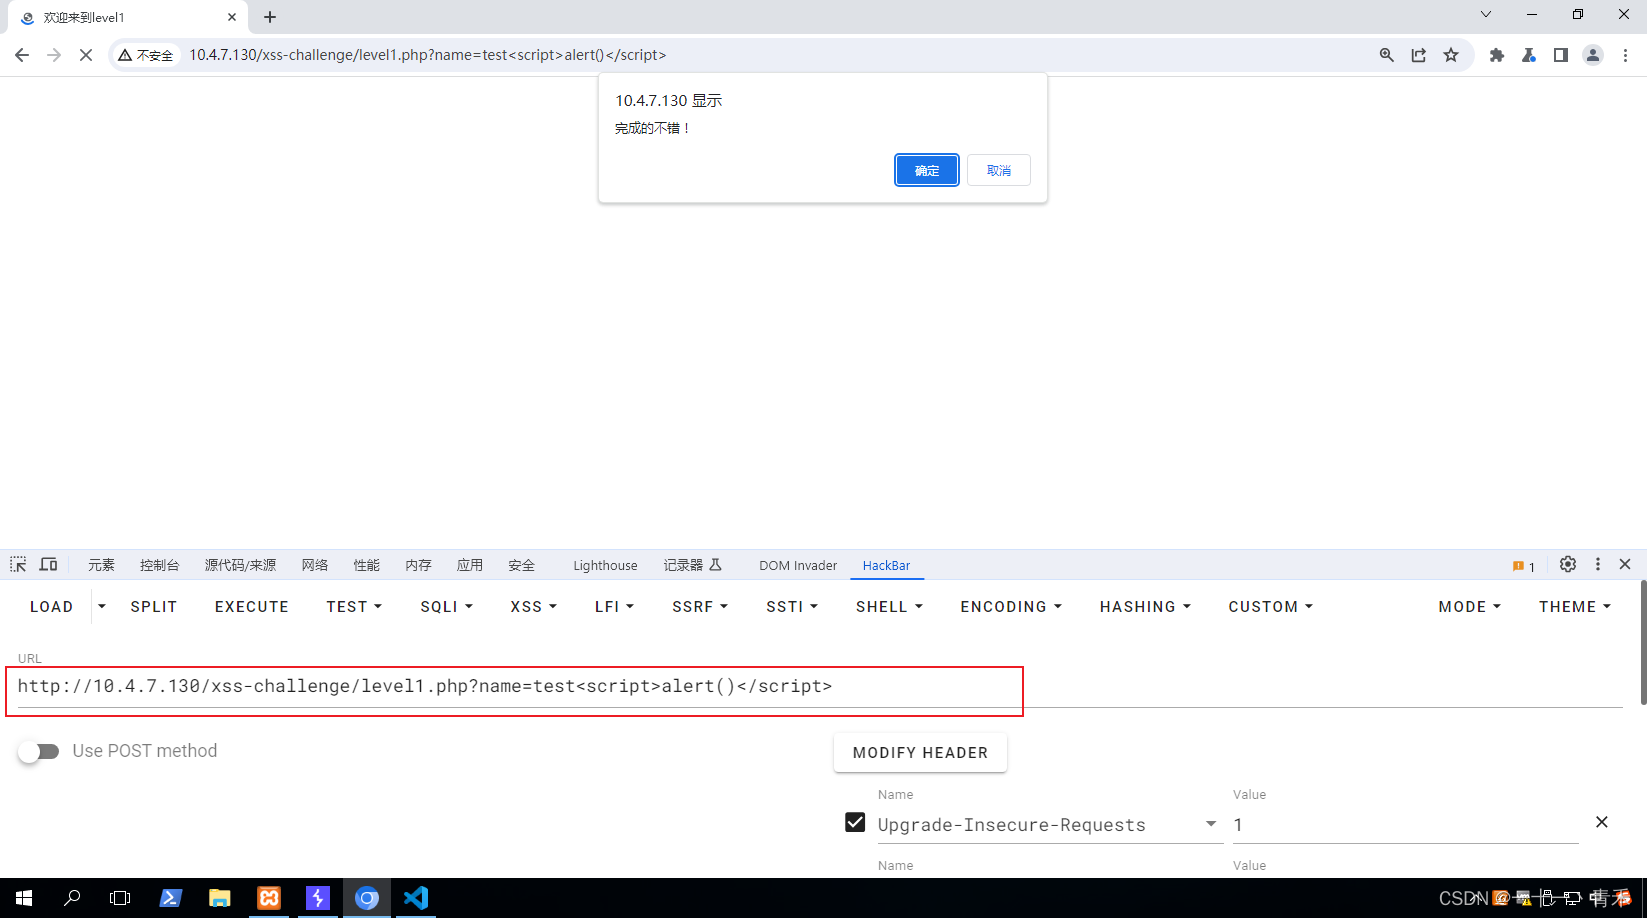Click MODIFY HEADER button
Image resolution: width=1647 pixels, height=918 pixels.
click(x=920, y=753)
